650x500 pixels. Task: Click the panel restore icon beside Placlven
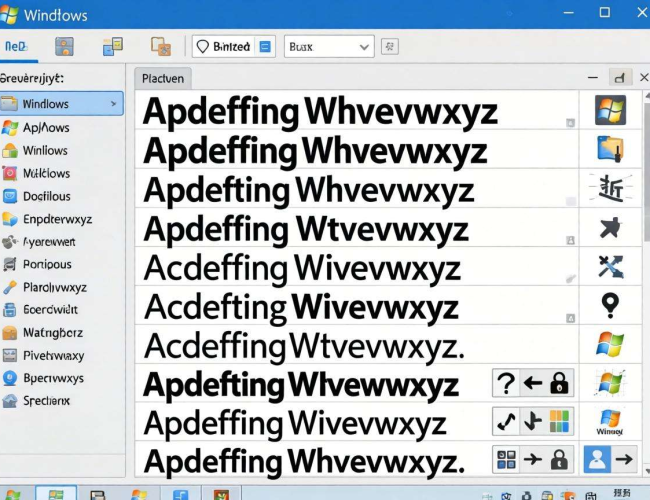[x=620, y=78]
